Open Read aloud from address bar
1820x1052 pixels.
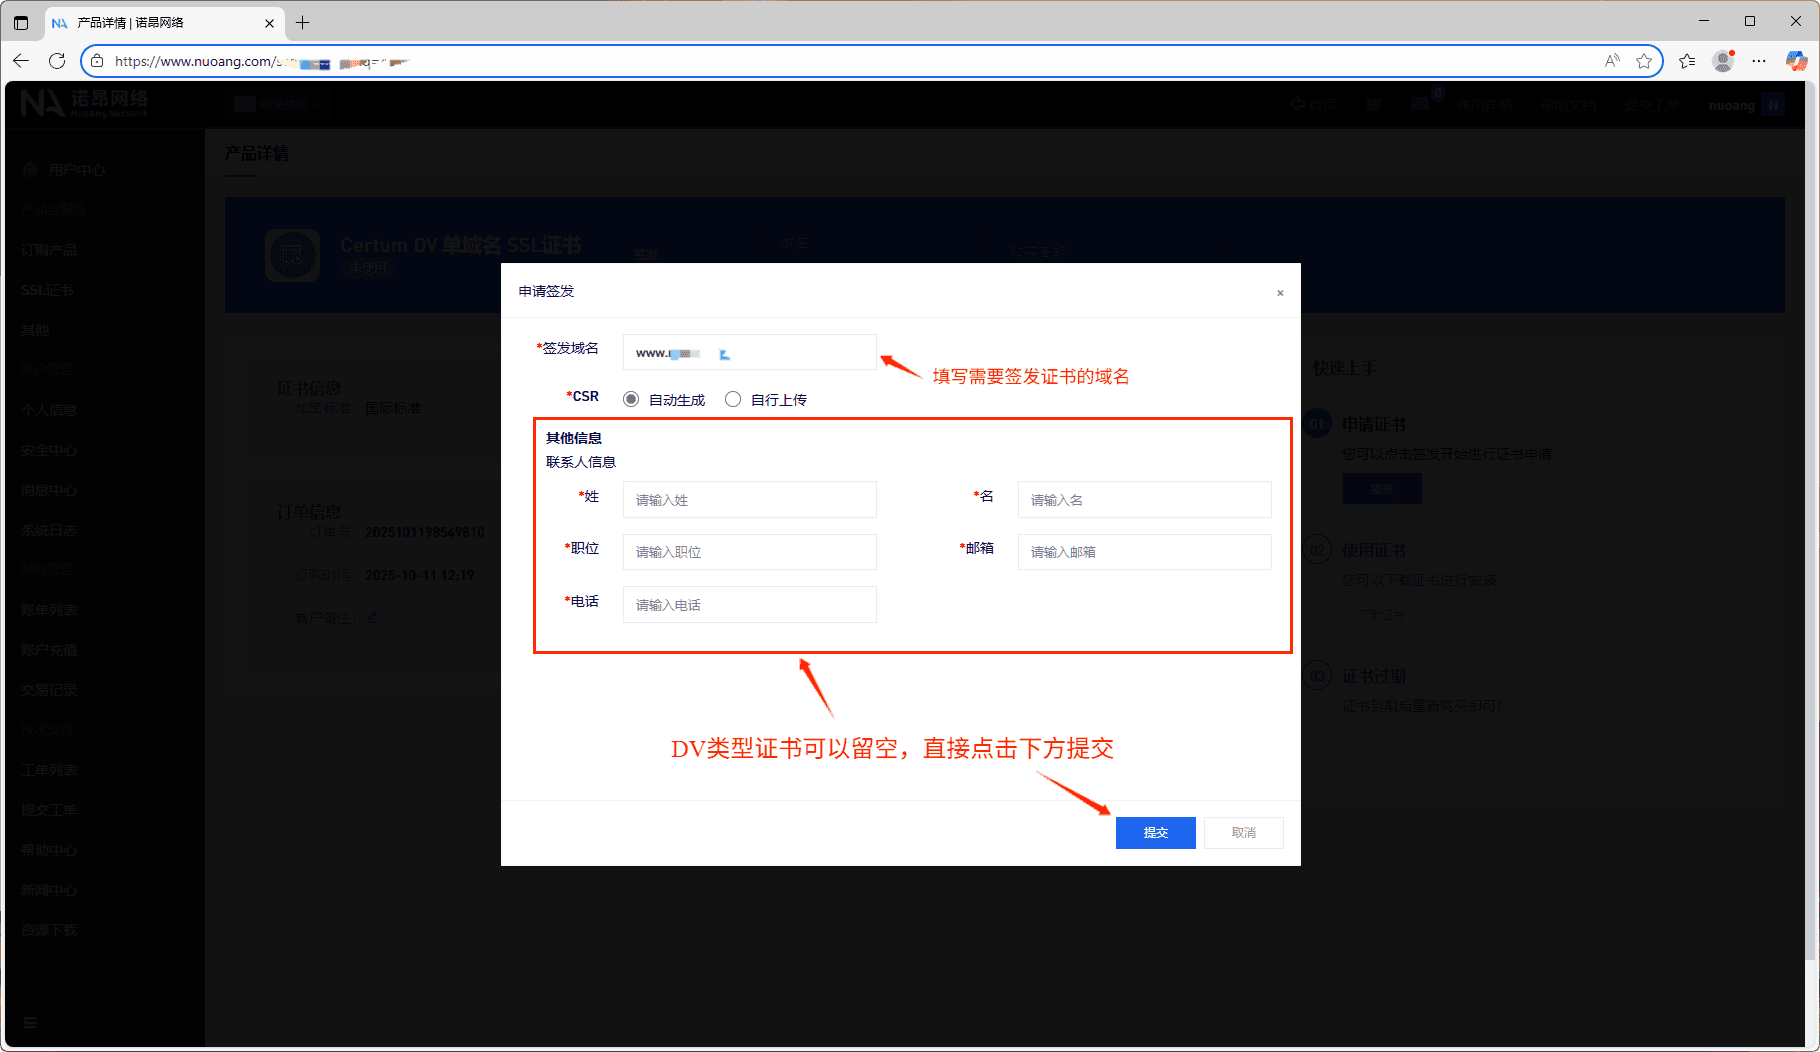tap(1612, 61)
